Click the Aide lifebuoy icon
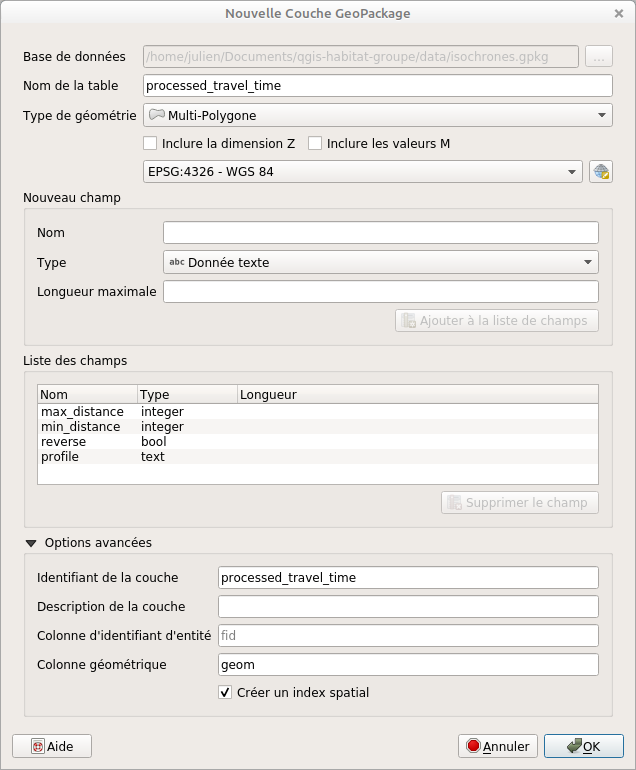The height and width of the screenshot is (770, 636). point(37,746)
